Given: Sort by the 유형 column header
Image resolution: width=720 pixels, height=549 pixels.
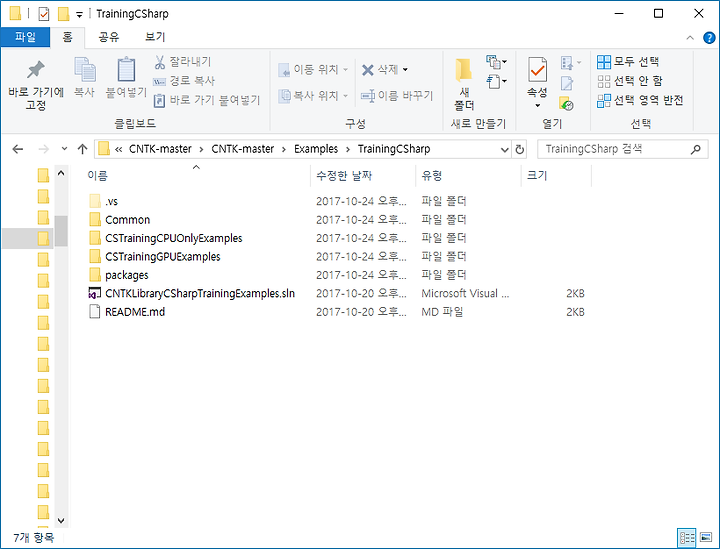Looking at the screenshot, I should tap(468, 175).
